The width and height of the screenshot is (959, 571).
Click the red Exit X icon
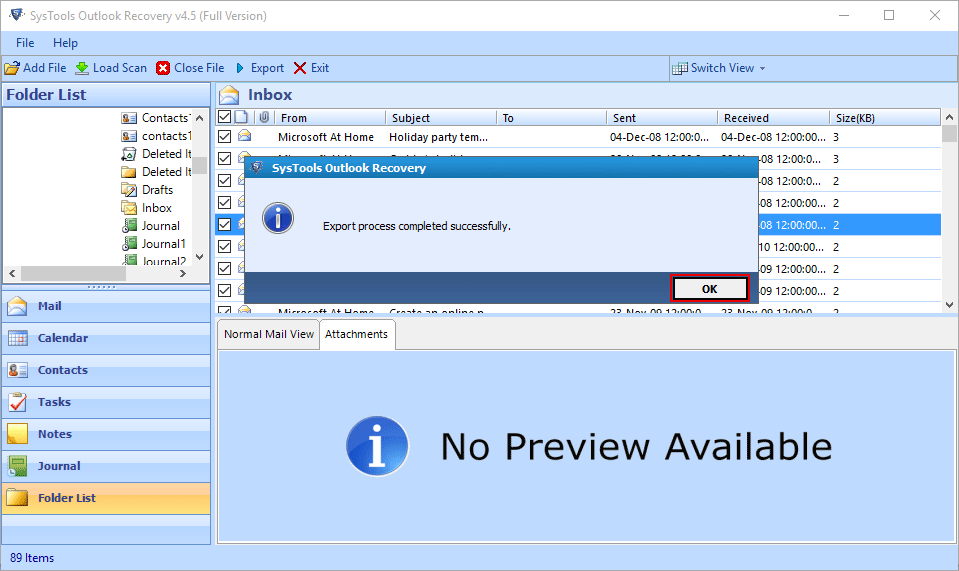[300, 68]
